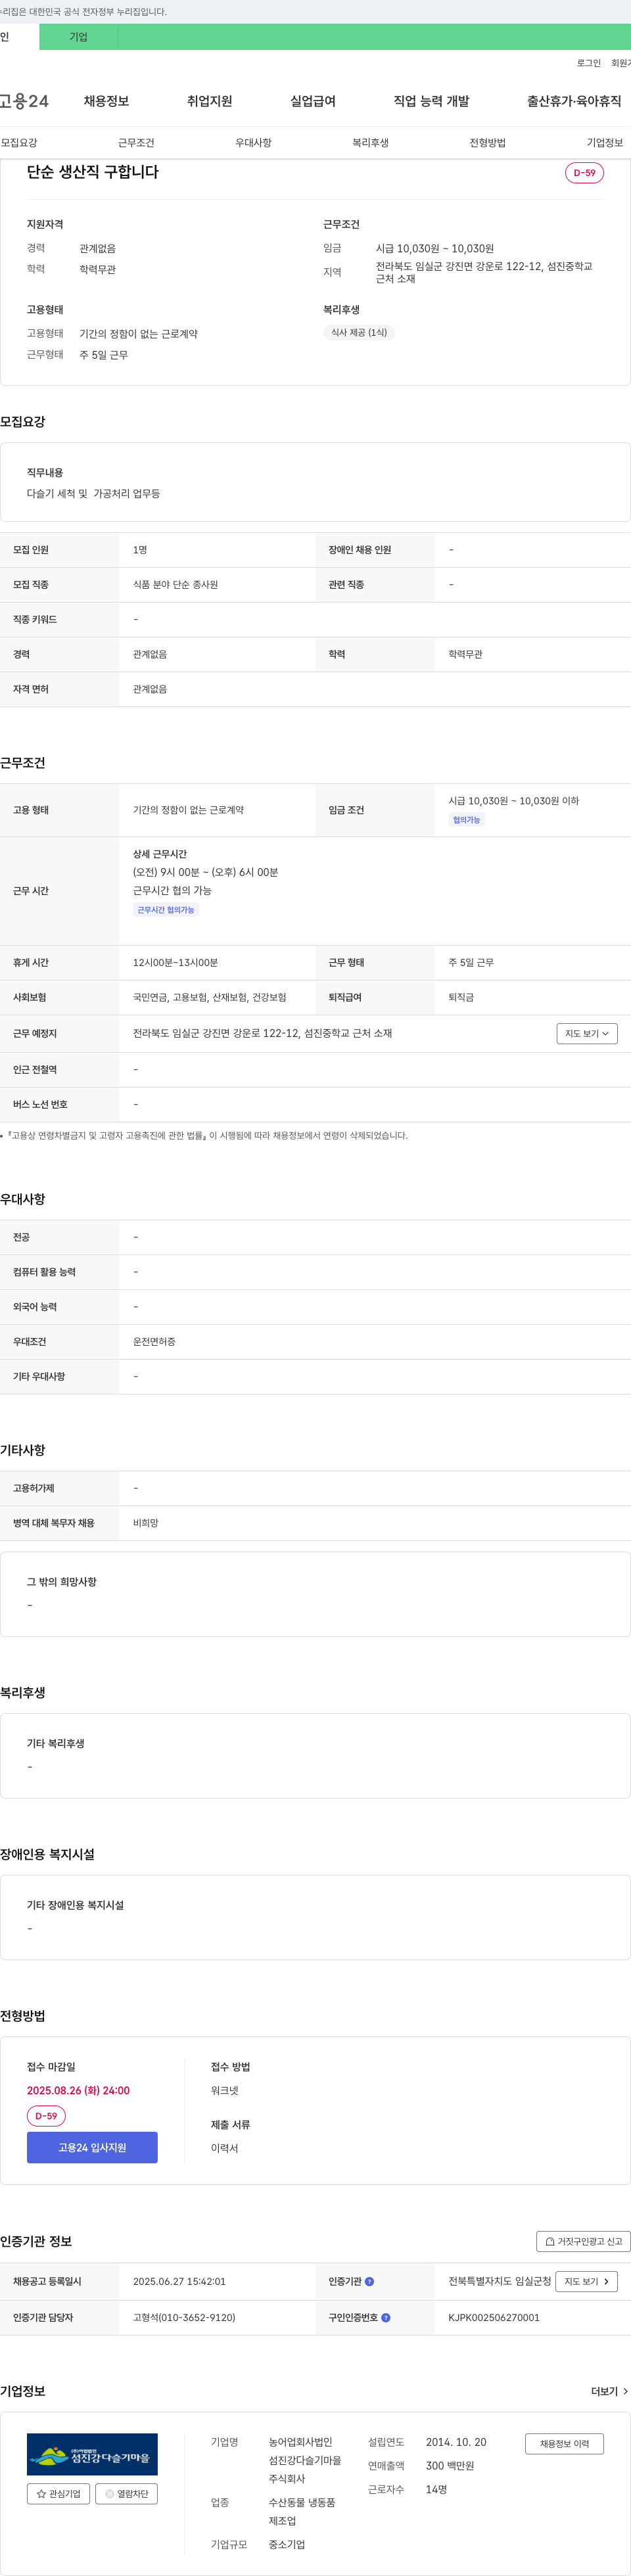Click 운전면허증 under 우대조건
Viewport: 631px width, 2576px height.
point(154,1341)
